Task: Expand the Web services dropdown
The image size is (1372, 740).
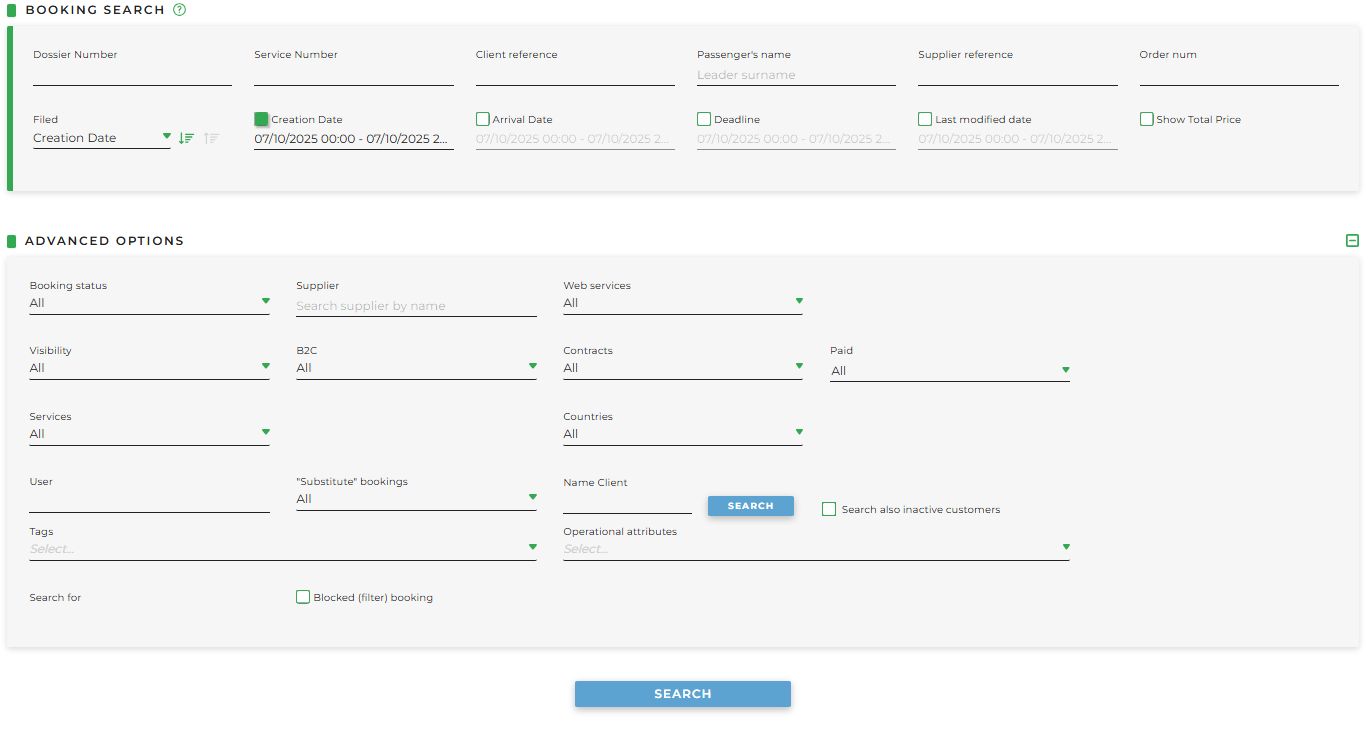Action: pyautogui.click(x=682, y=303)
